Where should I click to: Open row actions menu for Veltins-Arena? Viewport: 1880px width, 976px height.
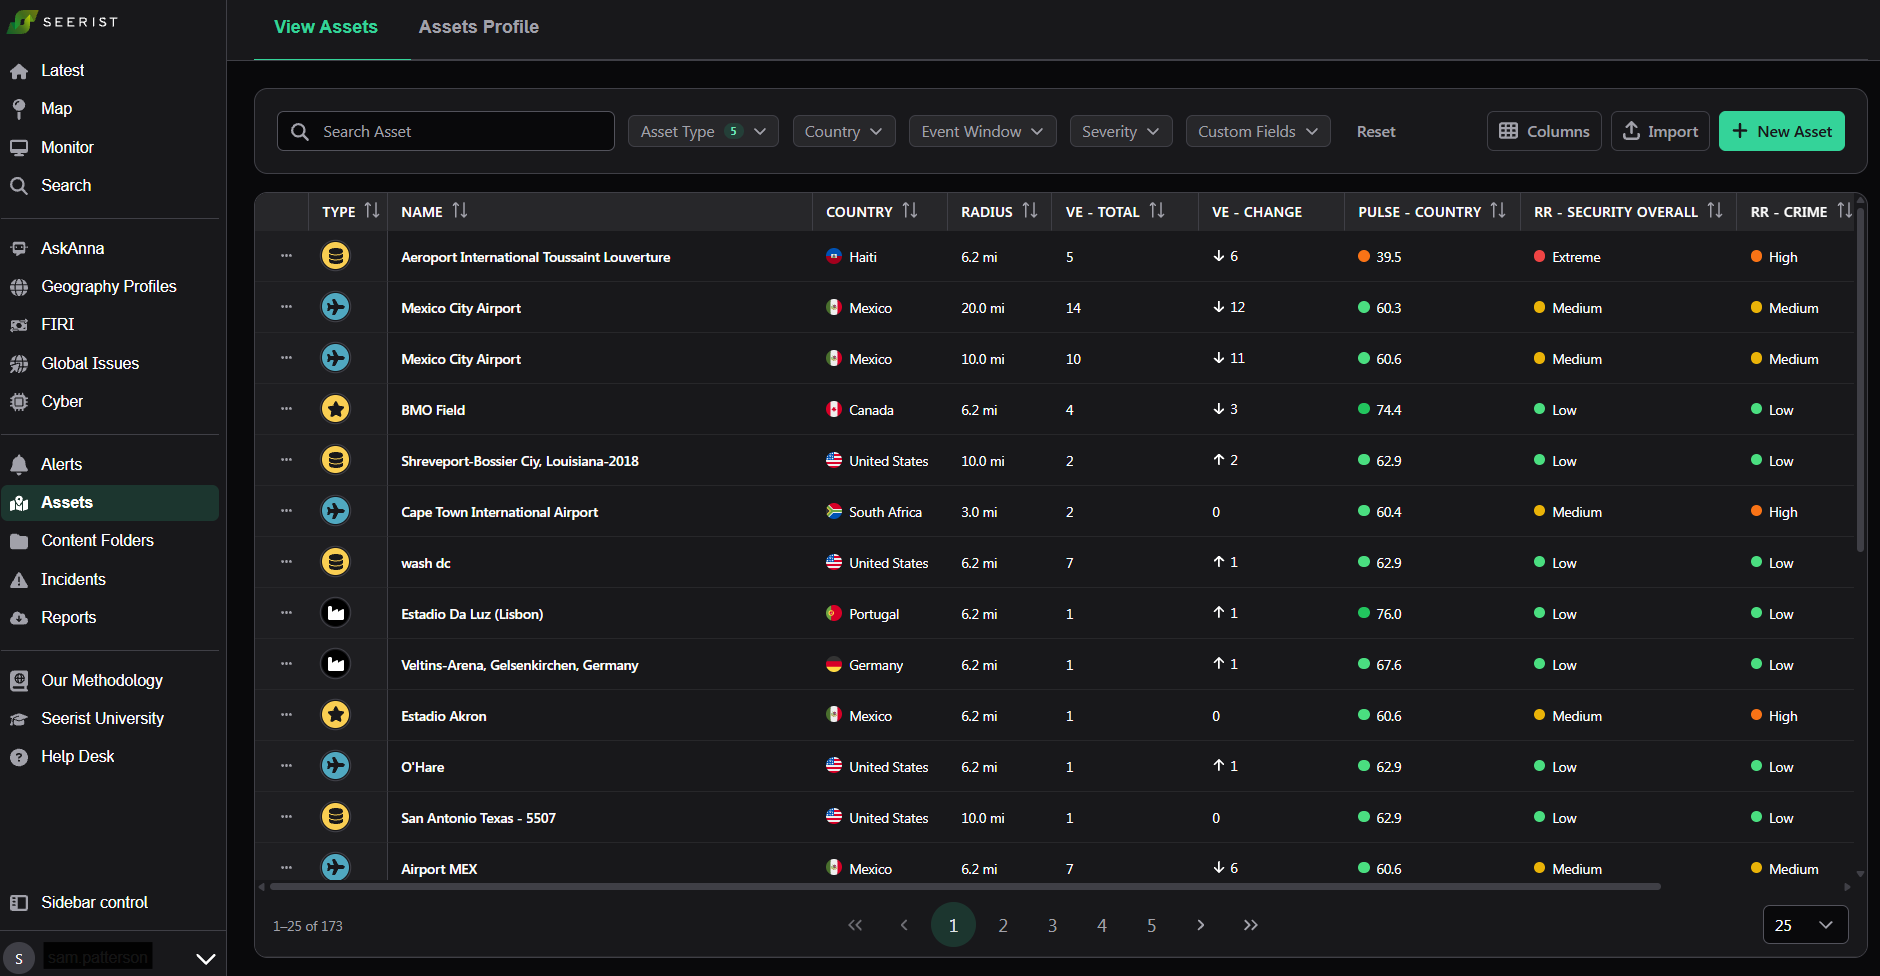(x=287, y=664)
